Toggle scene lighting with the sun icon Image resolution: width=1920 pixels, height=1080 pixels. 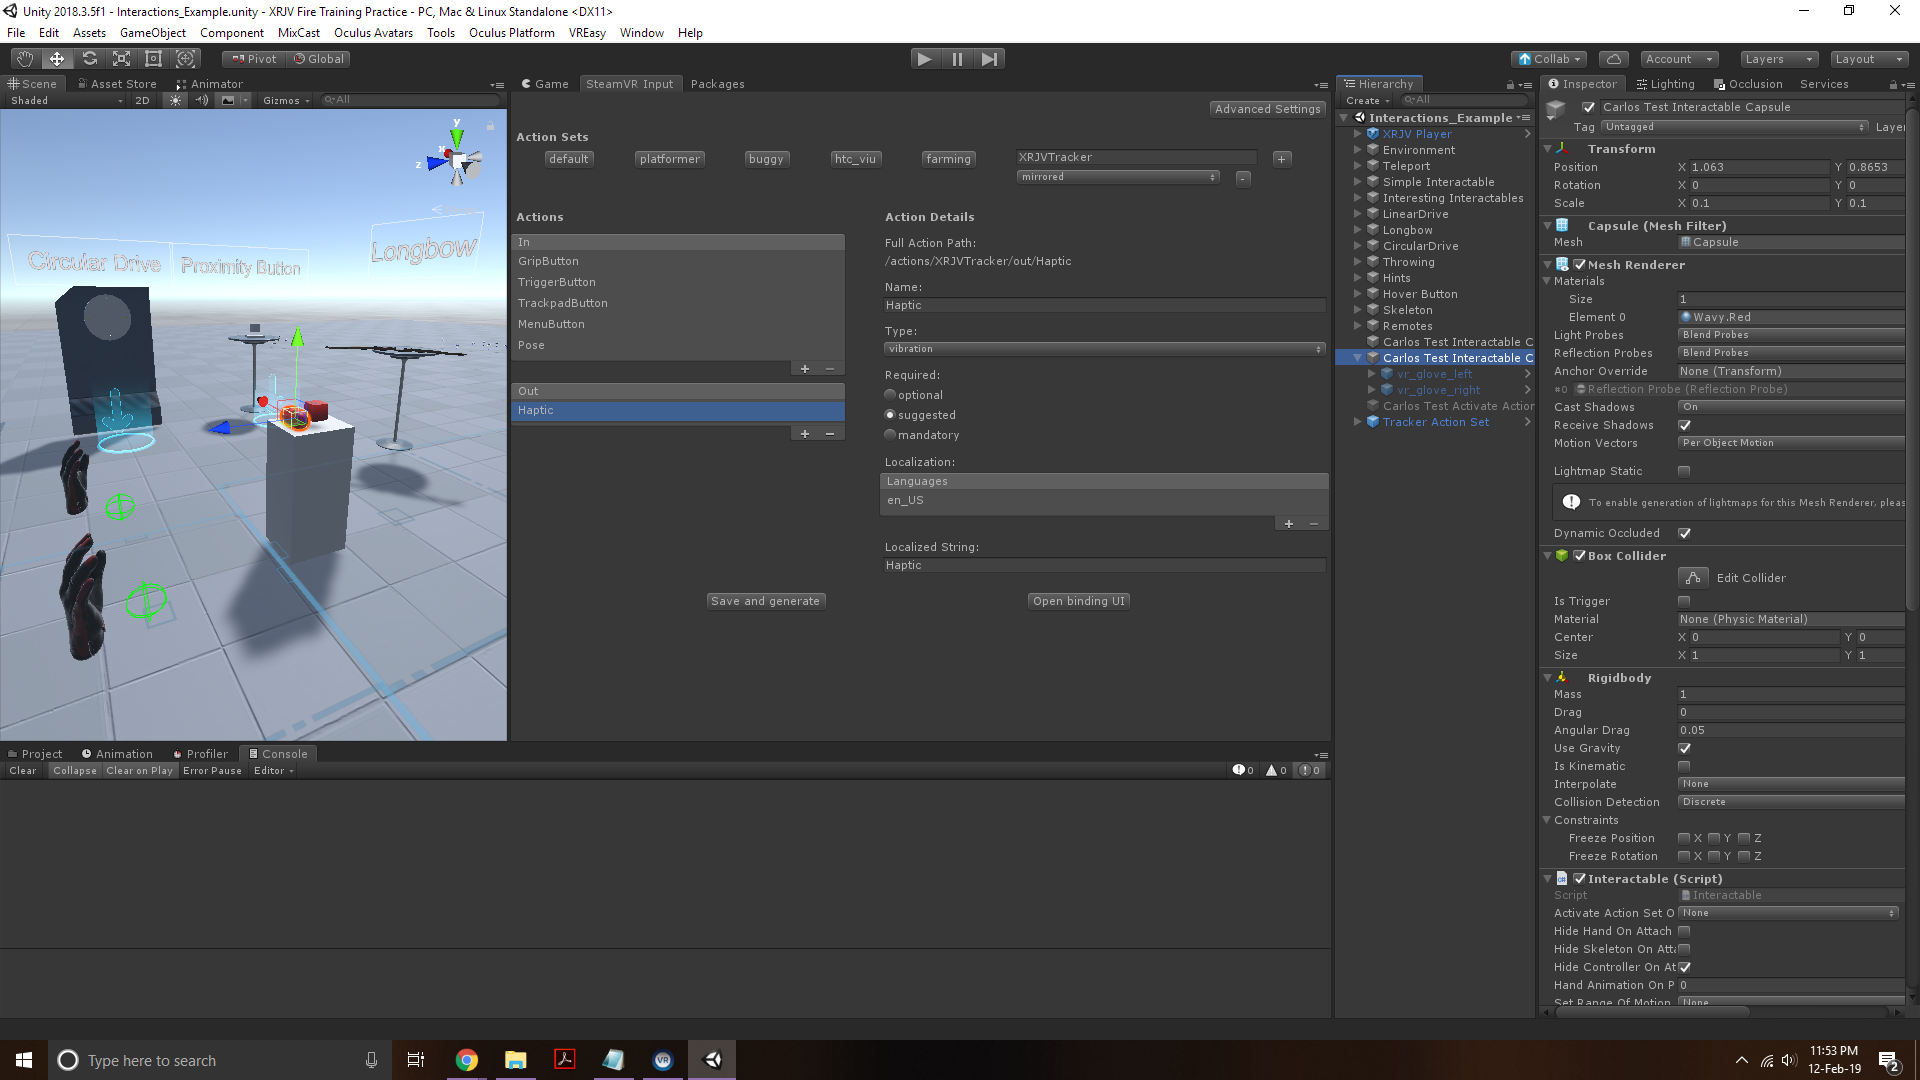point(175,100)
